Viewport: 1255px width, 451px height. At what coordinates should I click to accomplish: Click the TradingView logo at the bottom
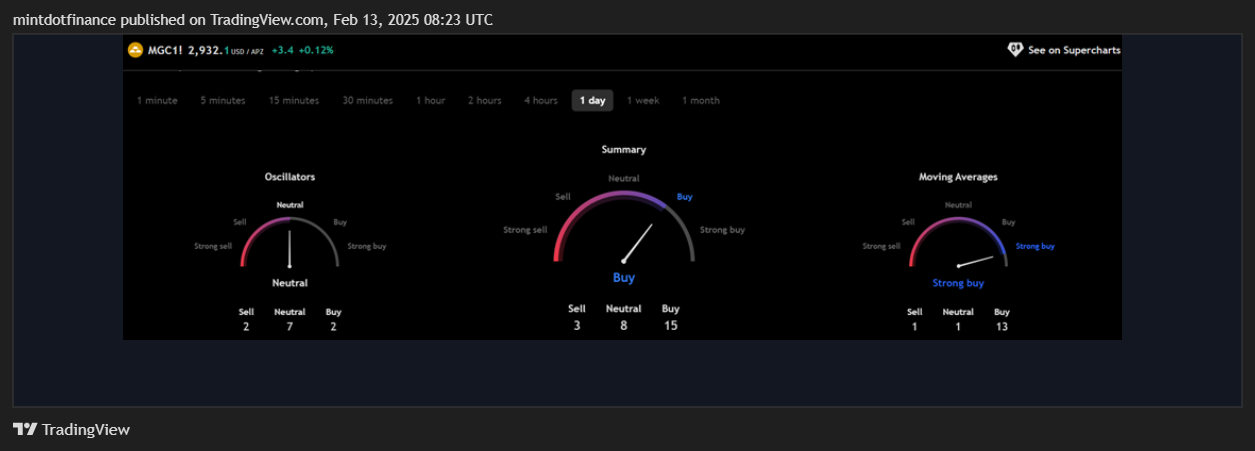pos(71,429)
